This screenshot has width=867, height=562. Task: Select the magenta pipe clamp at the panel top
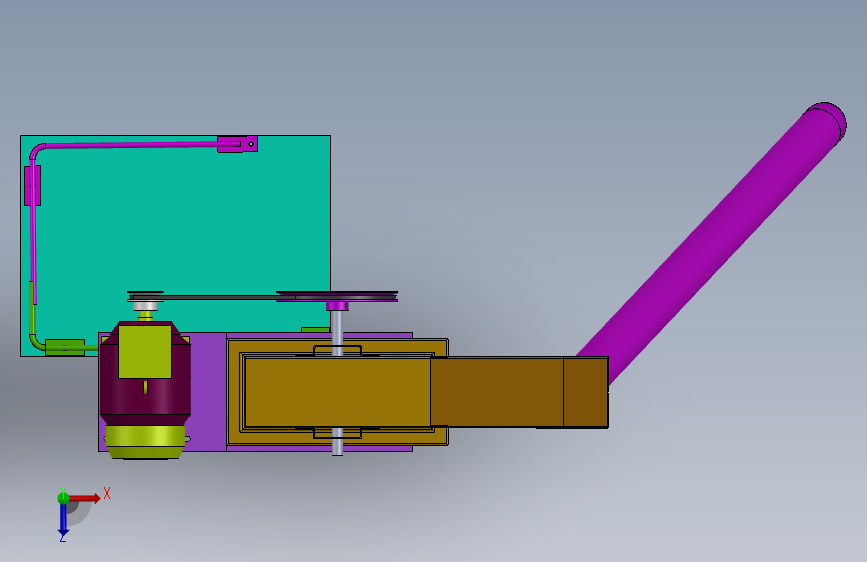[237, 144]
